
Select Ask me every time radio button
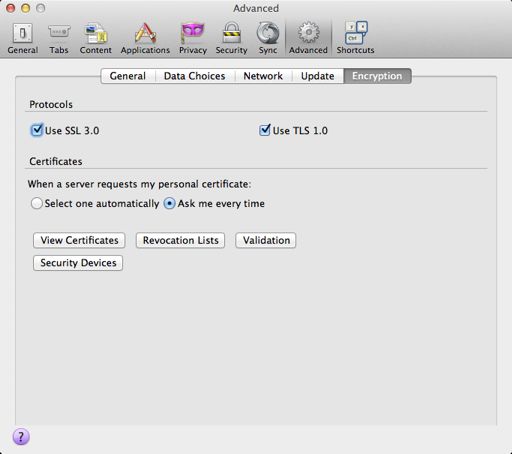pyautogui.click(x=169, y=203)
